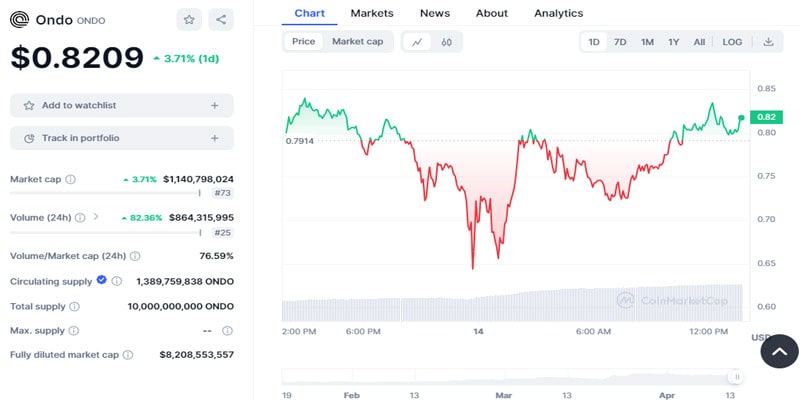
Task: Add Ondo to watchlist
Action: point(122,106)
